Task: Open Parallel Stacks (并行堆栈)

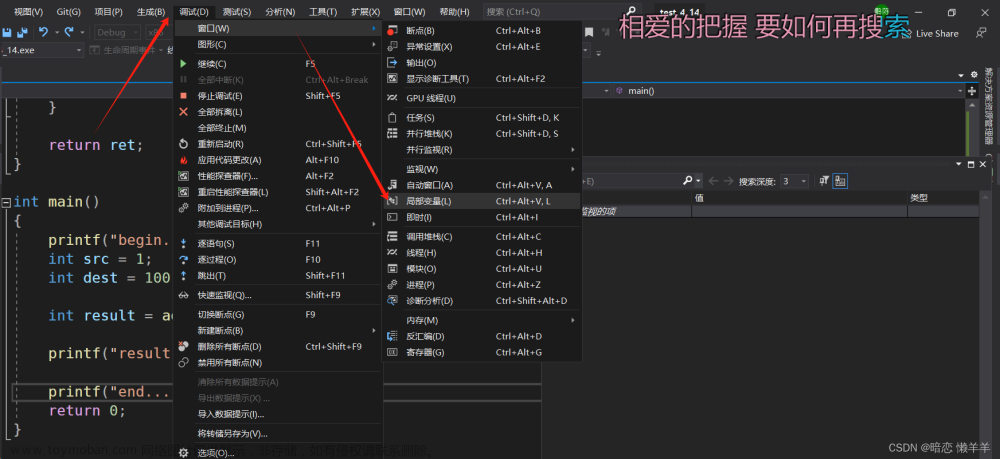Action: tap(482, 134)
